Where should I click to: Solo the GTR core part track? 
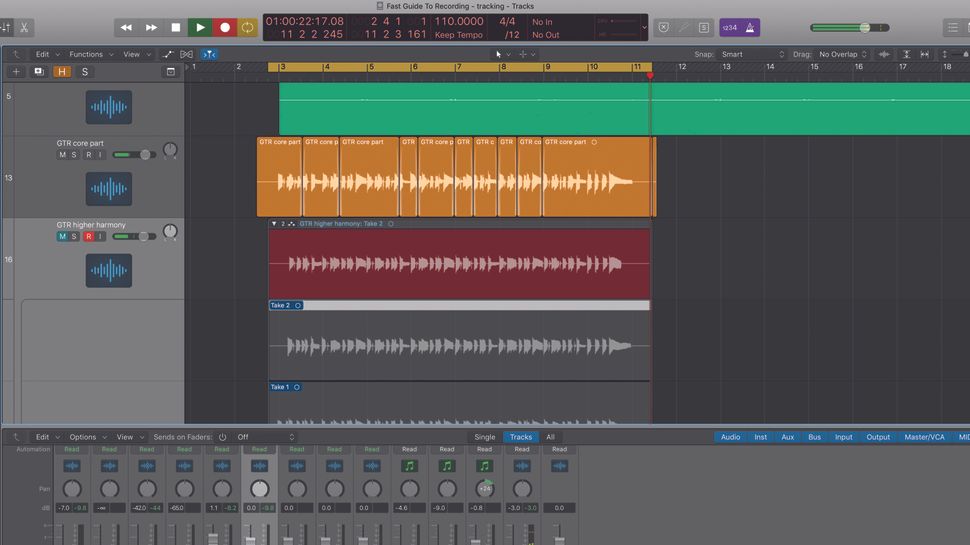click(x=74, y=155)
